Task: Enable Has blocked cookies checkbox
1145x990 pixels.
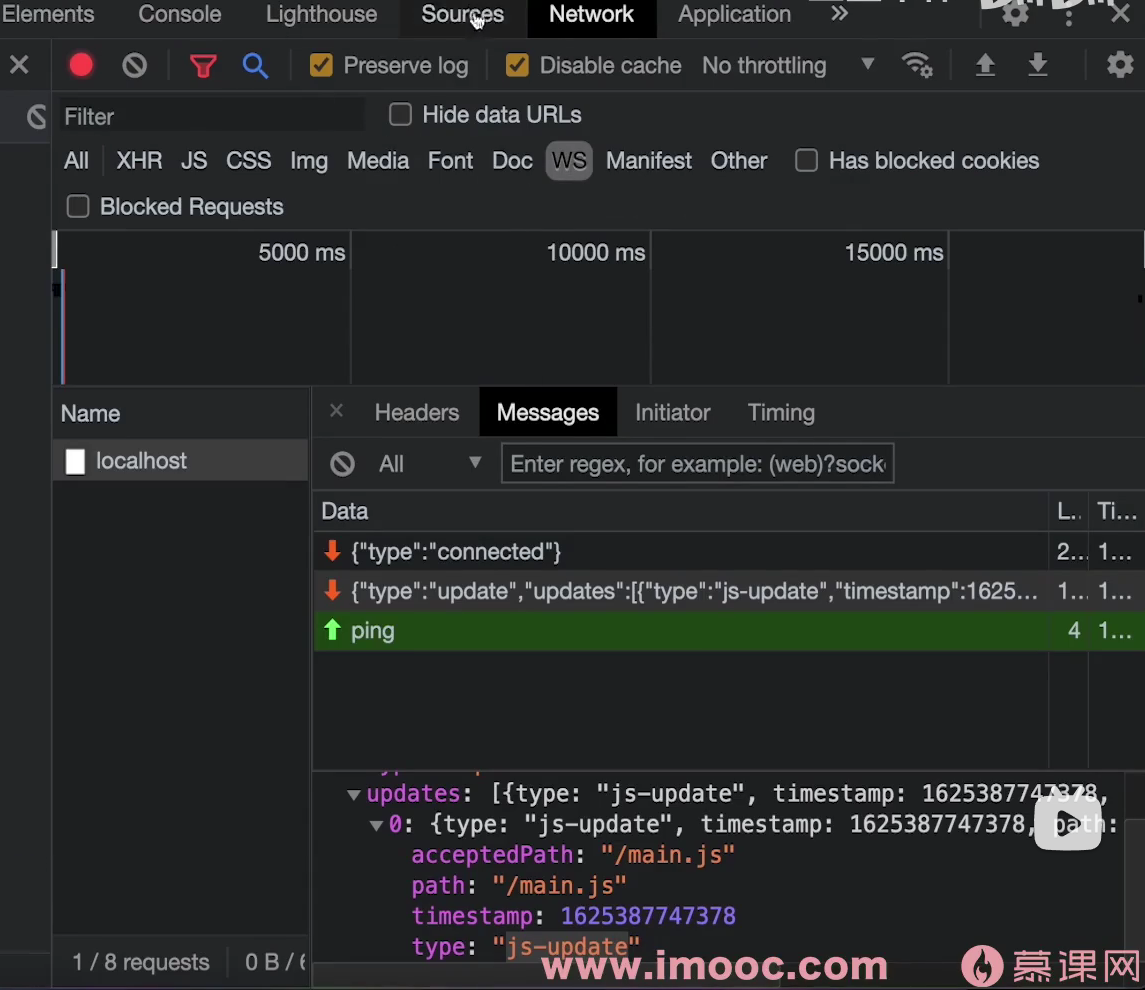Action: (x=806, y=160)
